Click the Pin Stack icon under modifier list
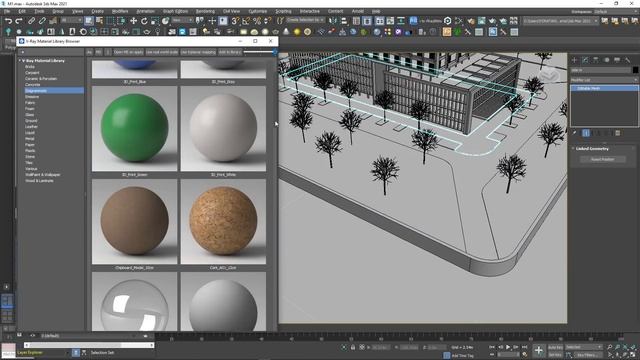This screenshot has height=360, width=640. [575, 133]
